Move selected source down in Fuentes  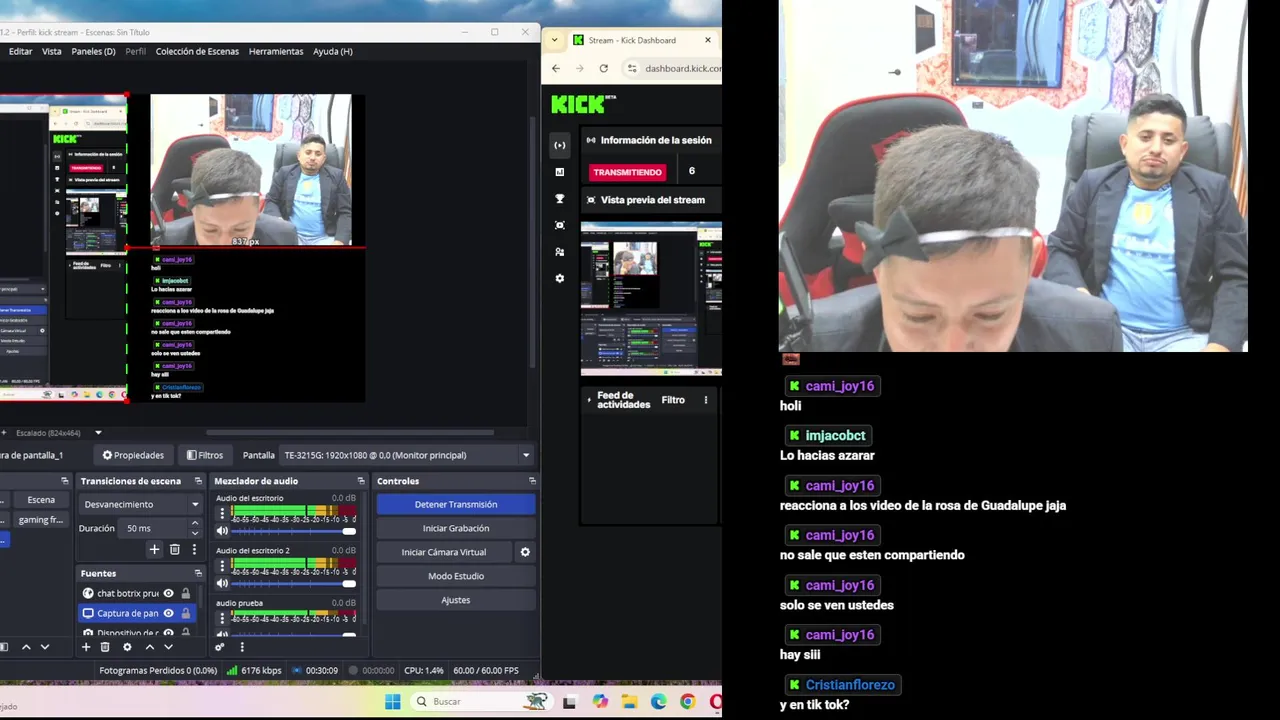(x=168, y=647)
